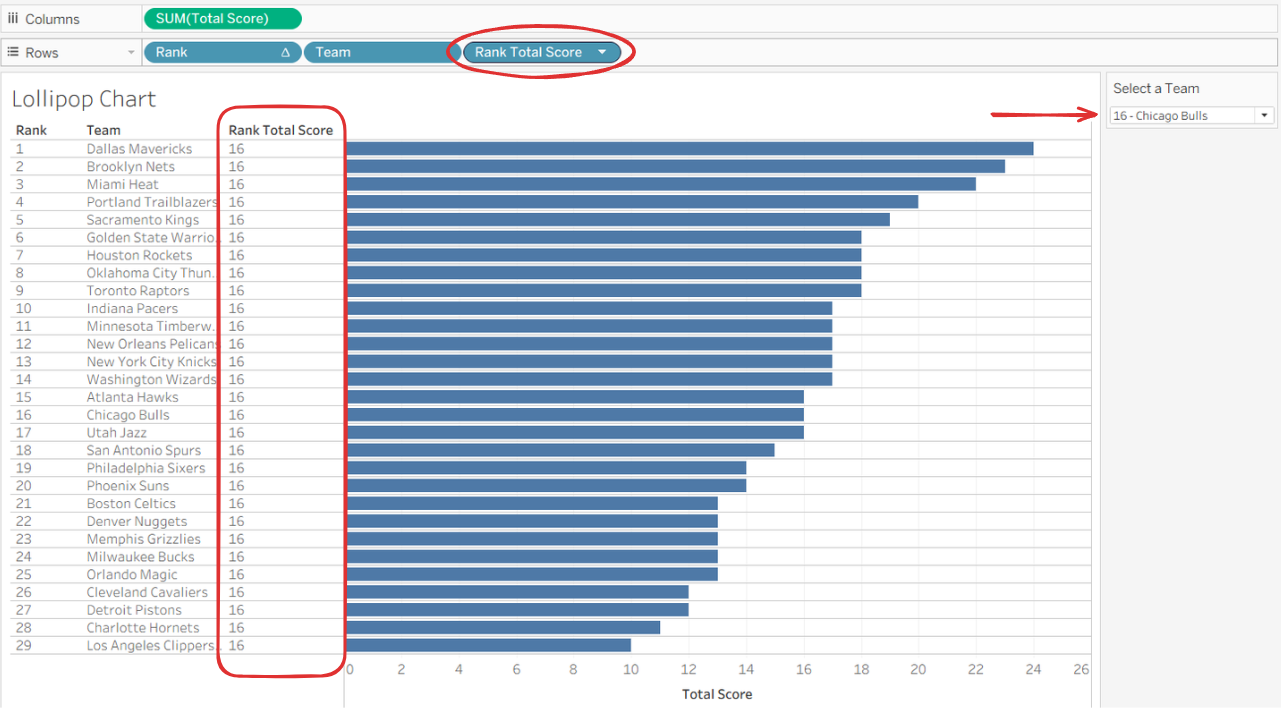Viewport: 1281px width, 708px height.
Task: Click the Total Score axis title
Action: (x=717, y=694)
